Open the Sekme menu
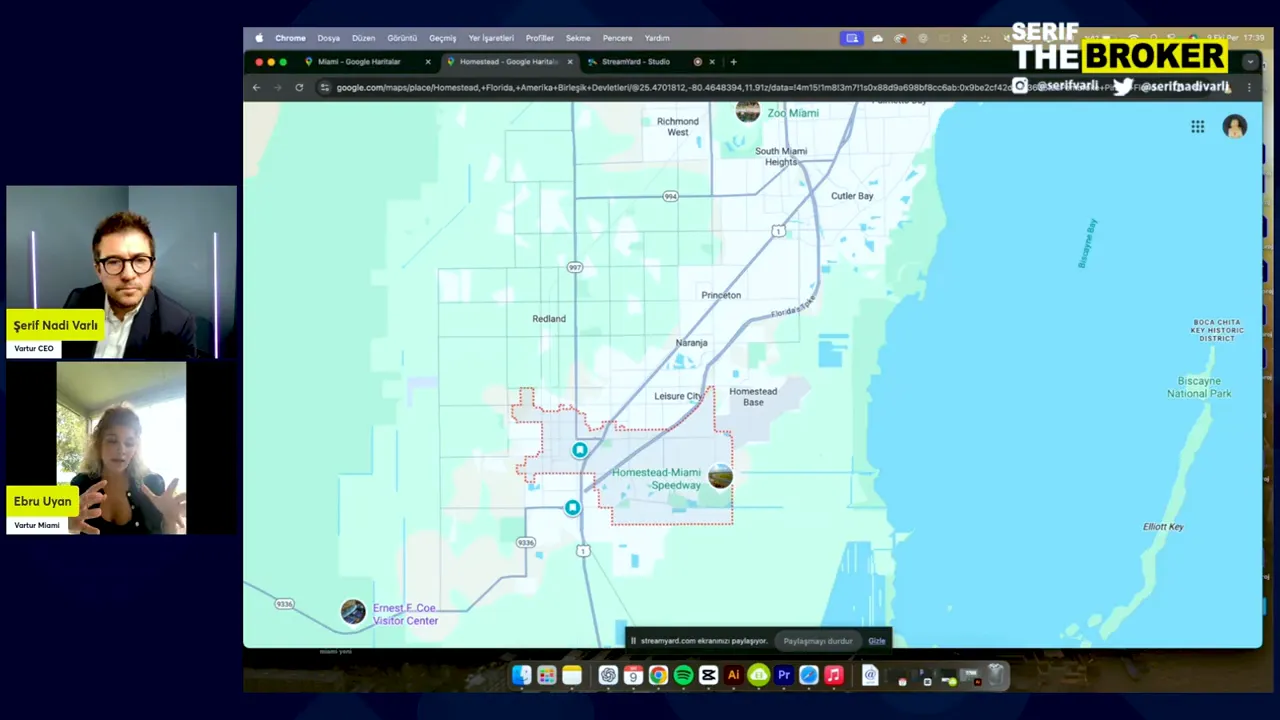The width and height of the screenshot is (1280, 720). coord(578,38)
